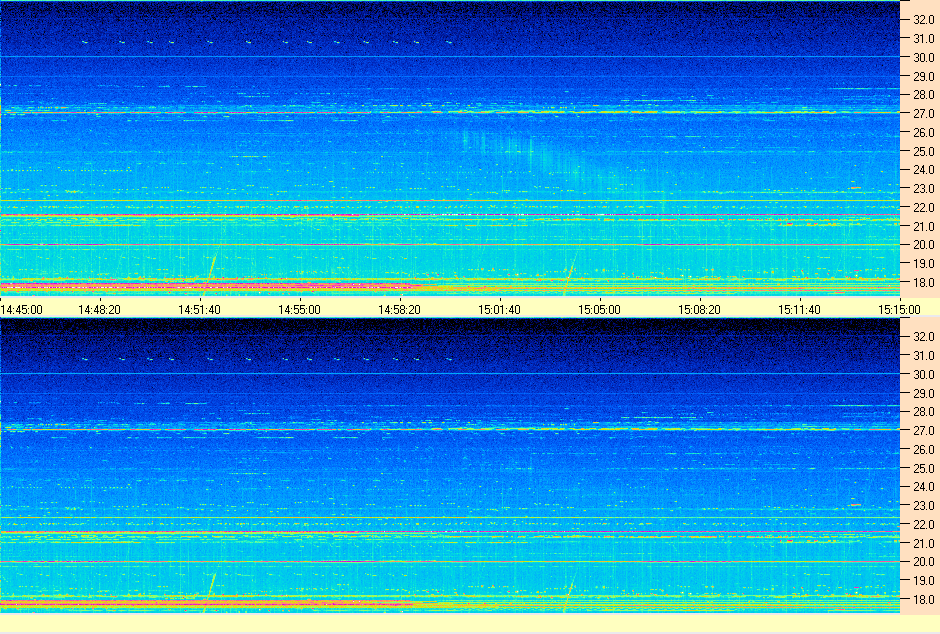Click the 15:11:40 time axis label

[800, 310]
